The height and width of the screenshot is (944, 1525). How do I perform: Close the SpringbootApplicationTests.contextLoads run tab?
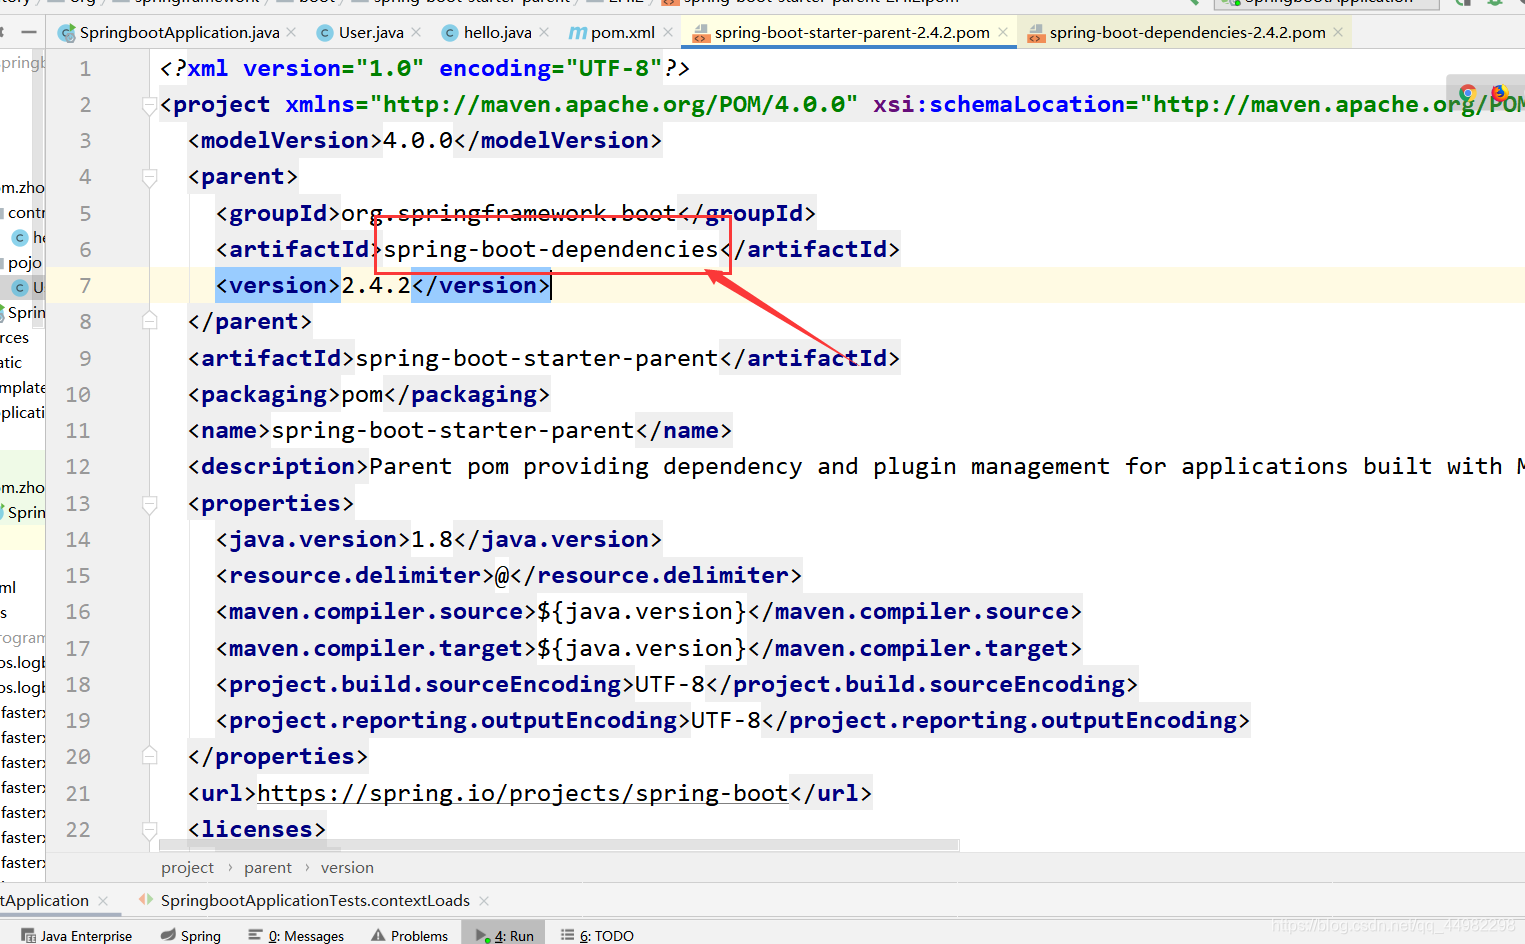(x=484, y=901)
